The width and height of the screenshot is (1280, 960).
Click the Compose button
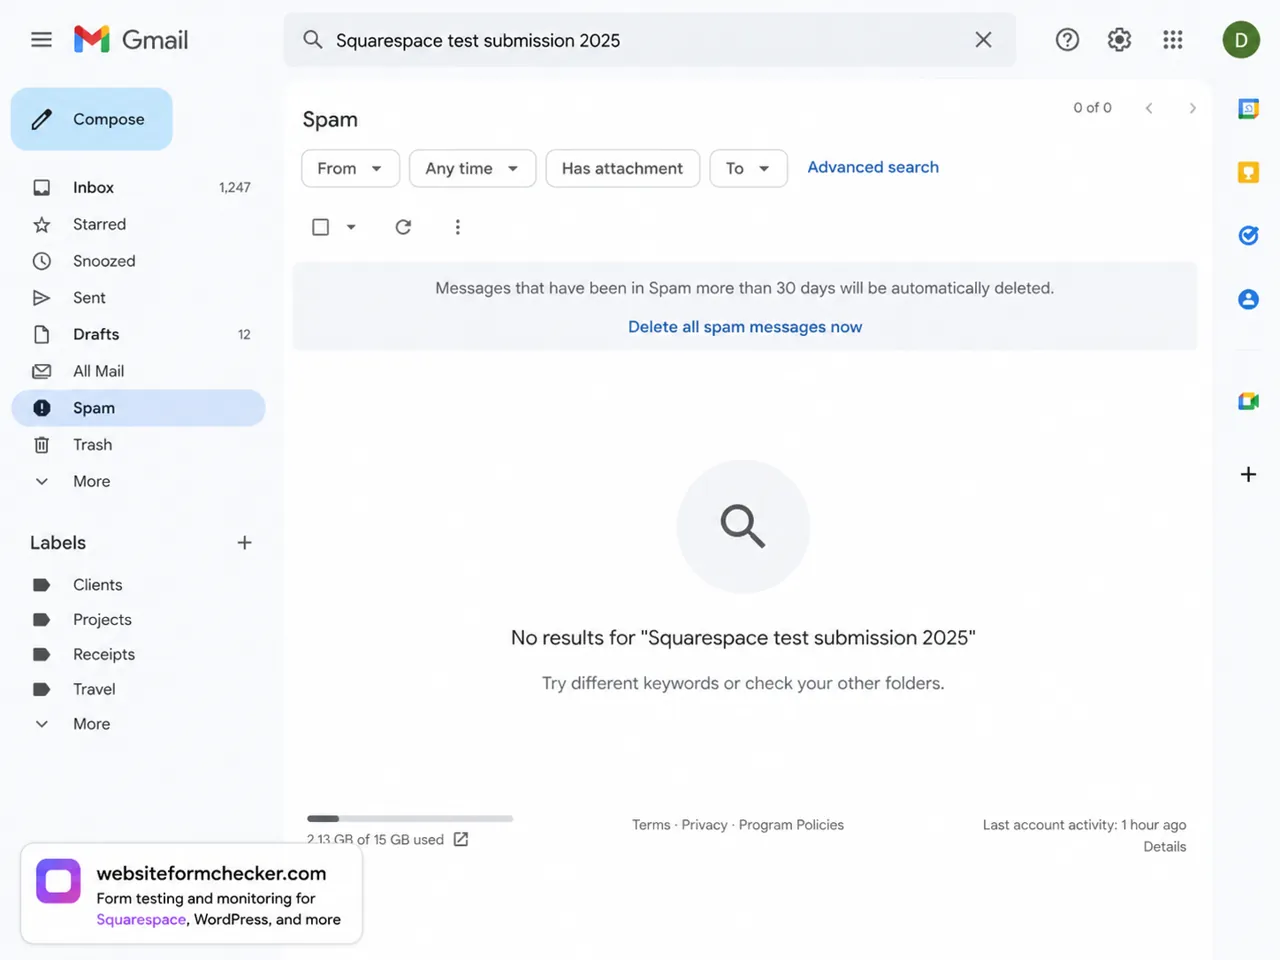92,119
